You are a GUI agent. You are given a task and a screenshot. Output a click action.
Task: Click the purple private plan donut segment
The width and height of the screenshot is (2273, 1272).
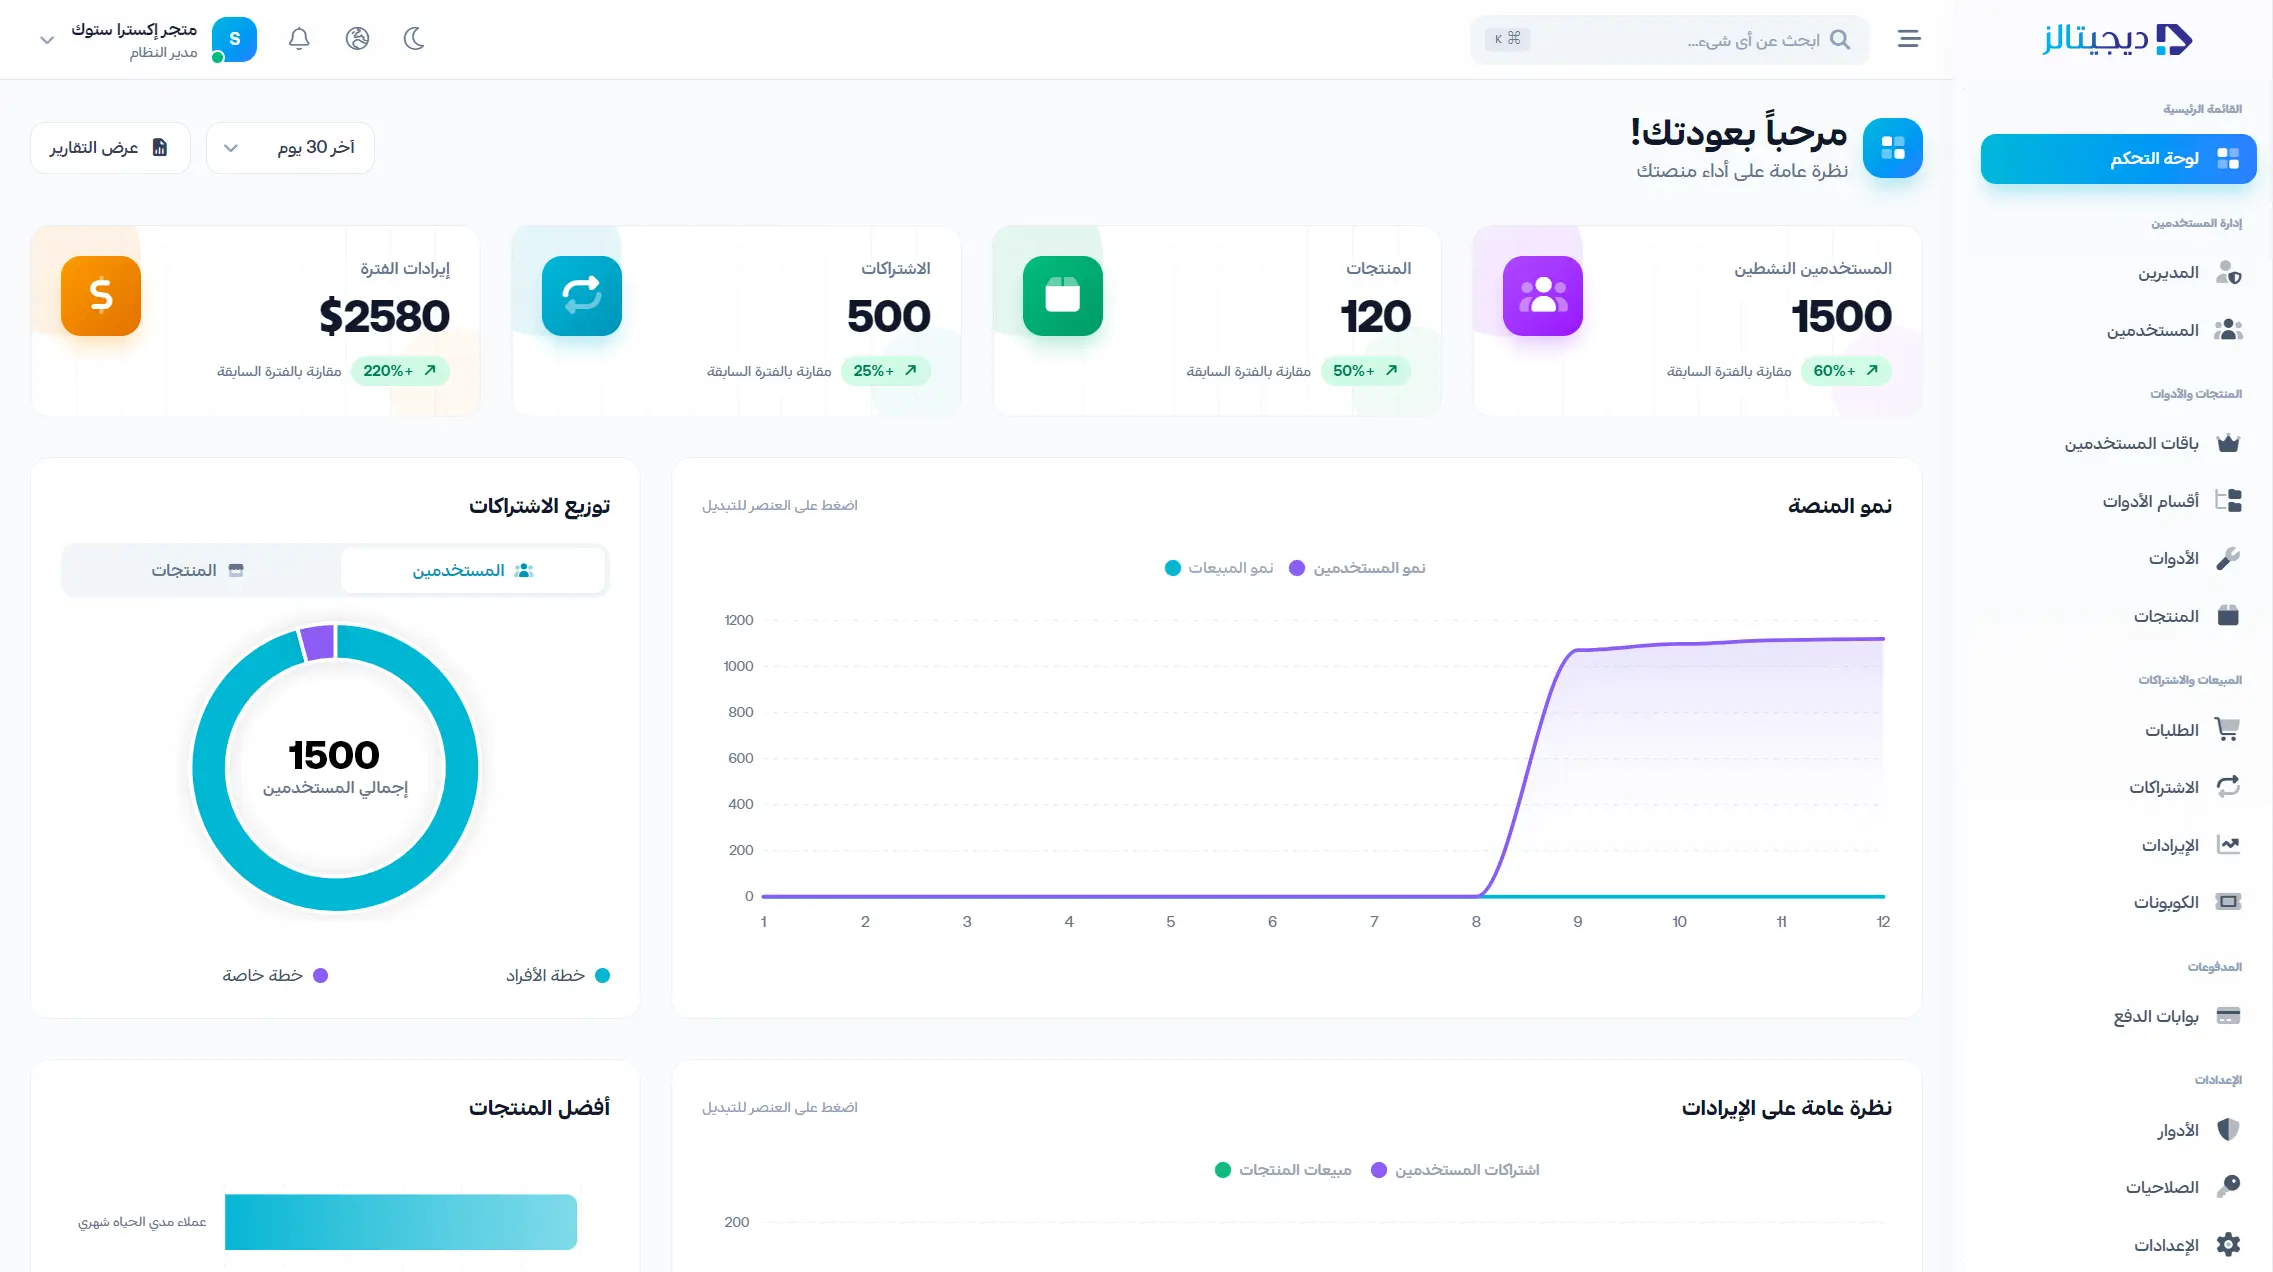pyautogui.click(x=318, y=643)
